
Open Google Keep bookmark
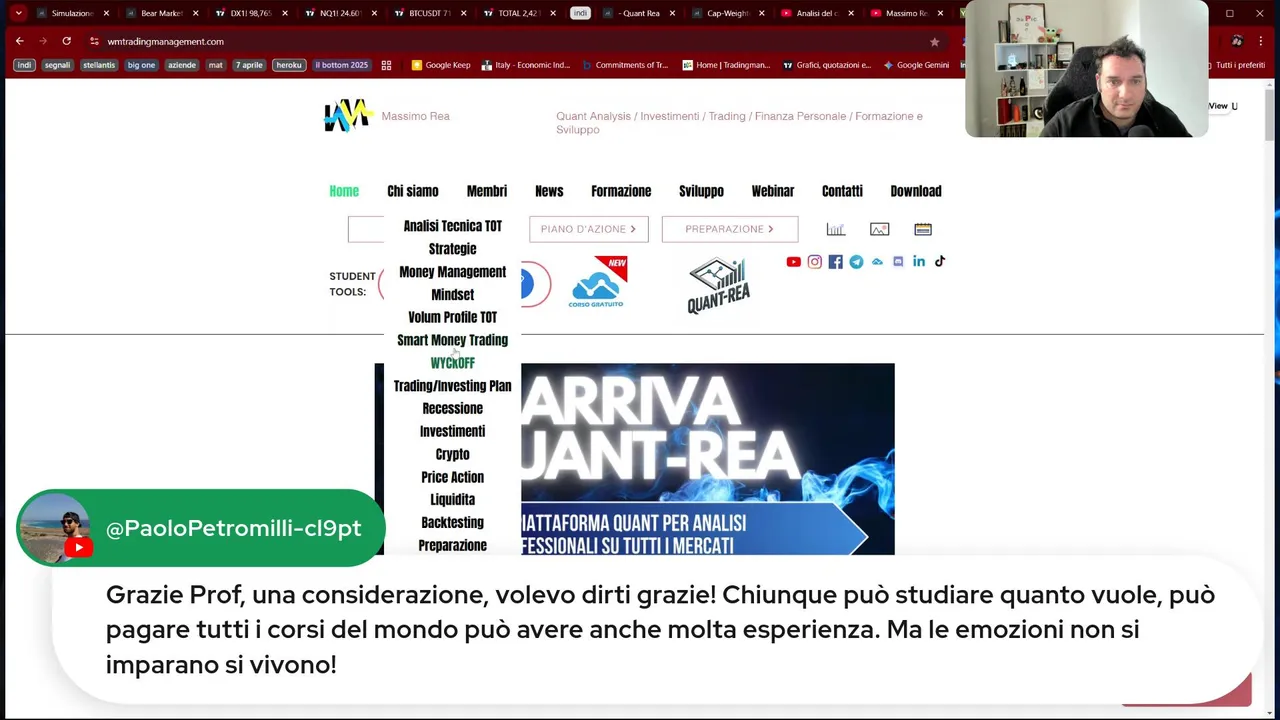440,65
